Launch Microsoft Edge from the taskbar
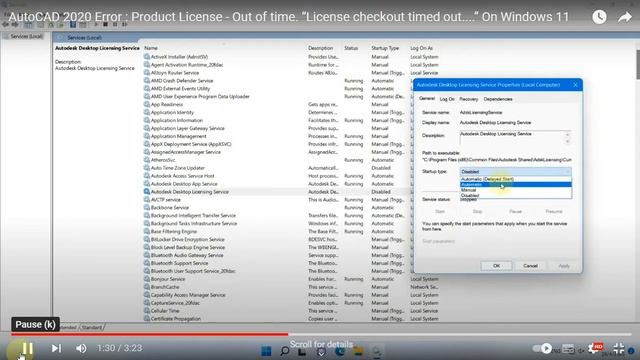 tap(340, 351)
